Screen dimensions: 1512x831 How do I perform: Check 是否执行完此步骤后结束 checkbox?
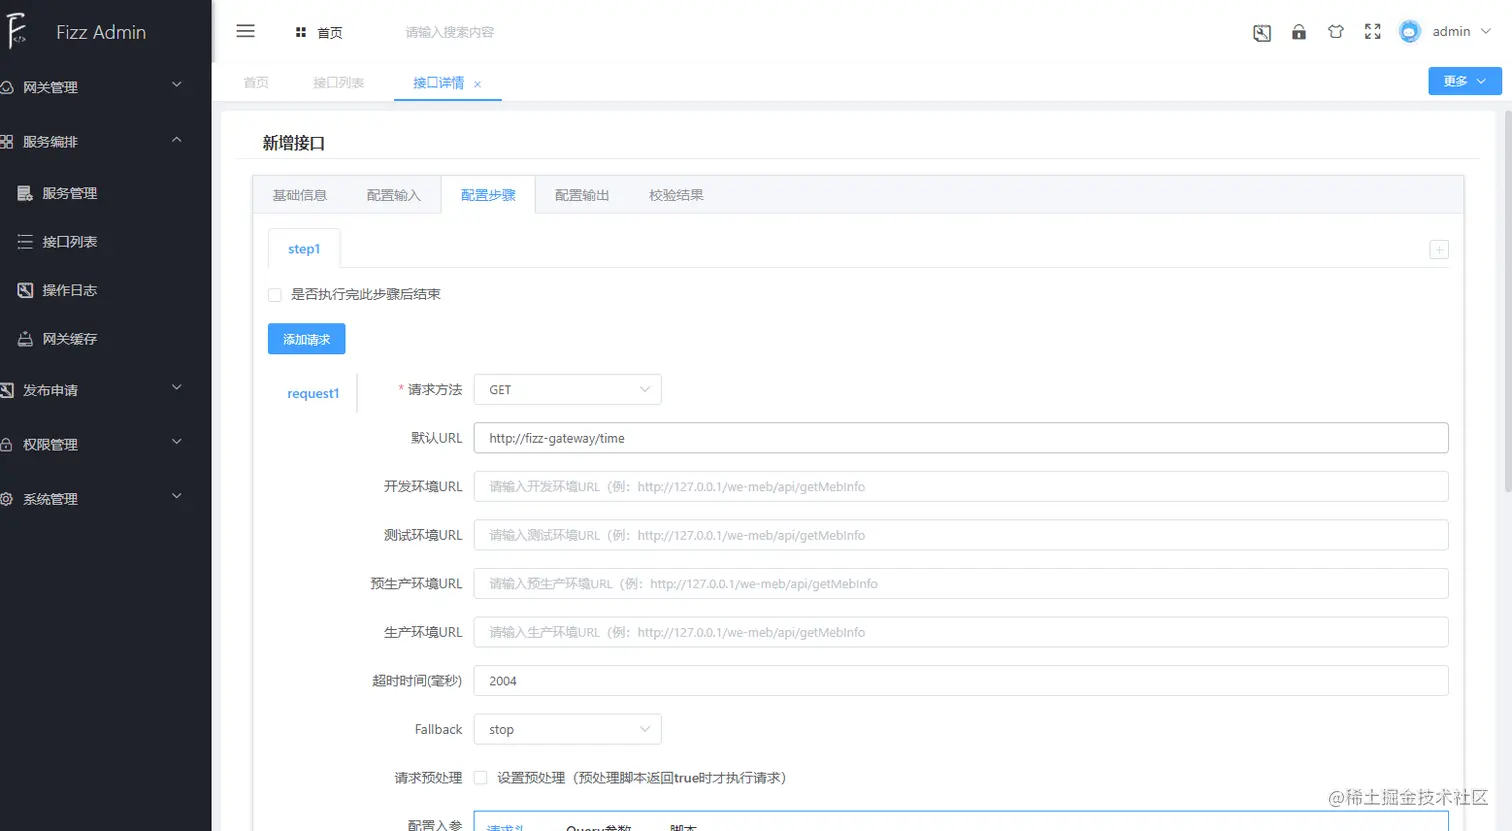tap(275, 295)
